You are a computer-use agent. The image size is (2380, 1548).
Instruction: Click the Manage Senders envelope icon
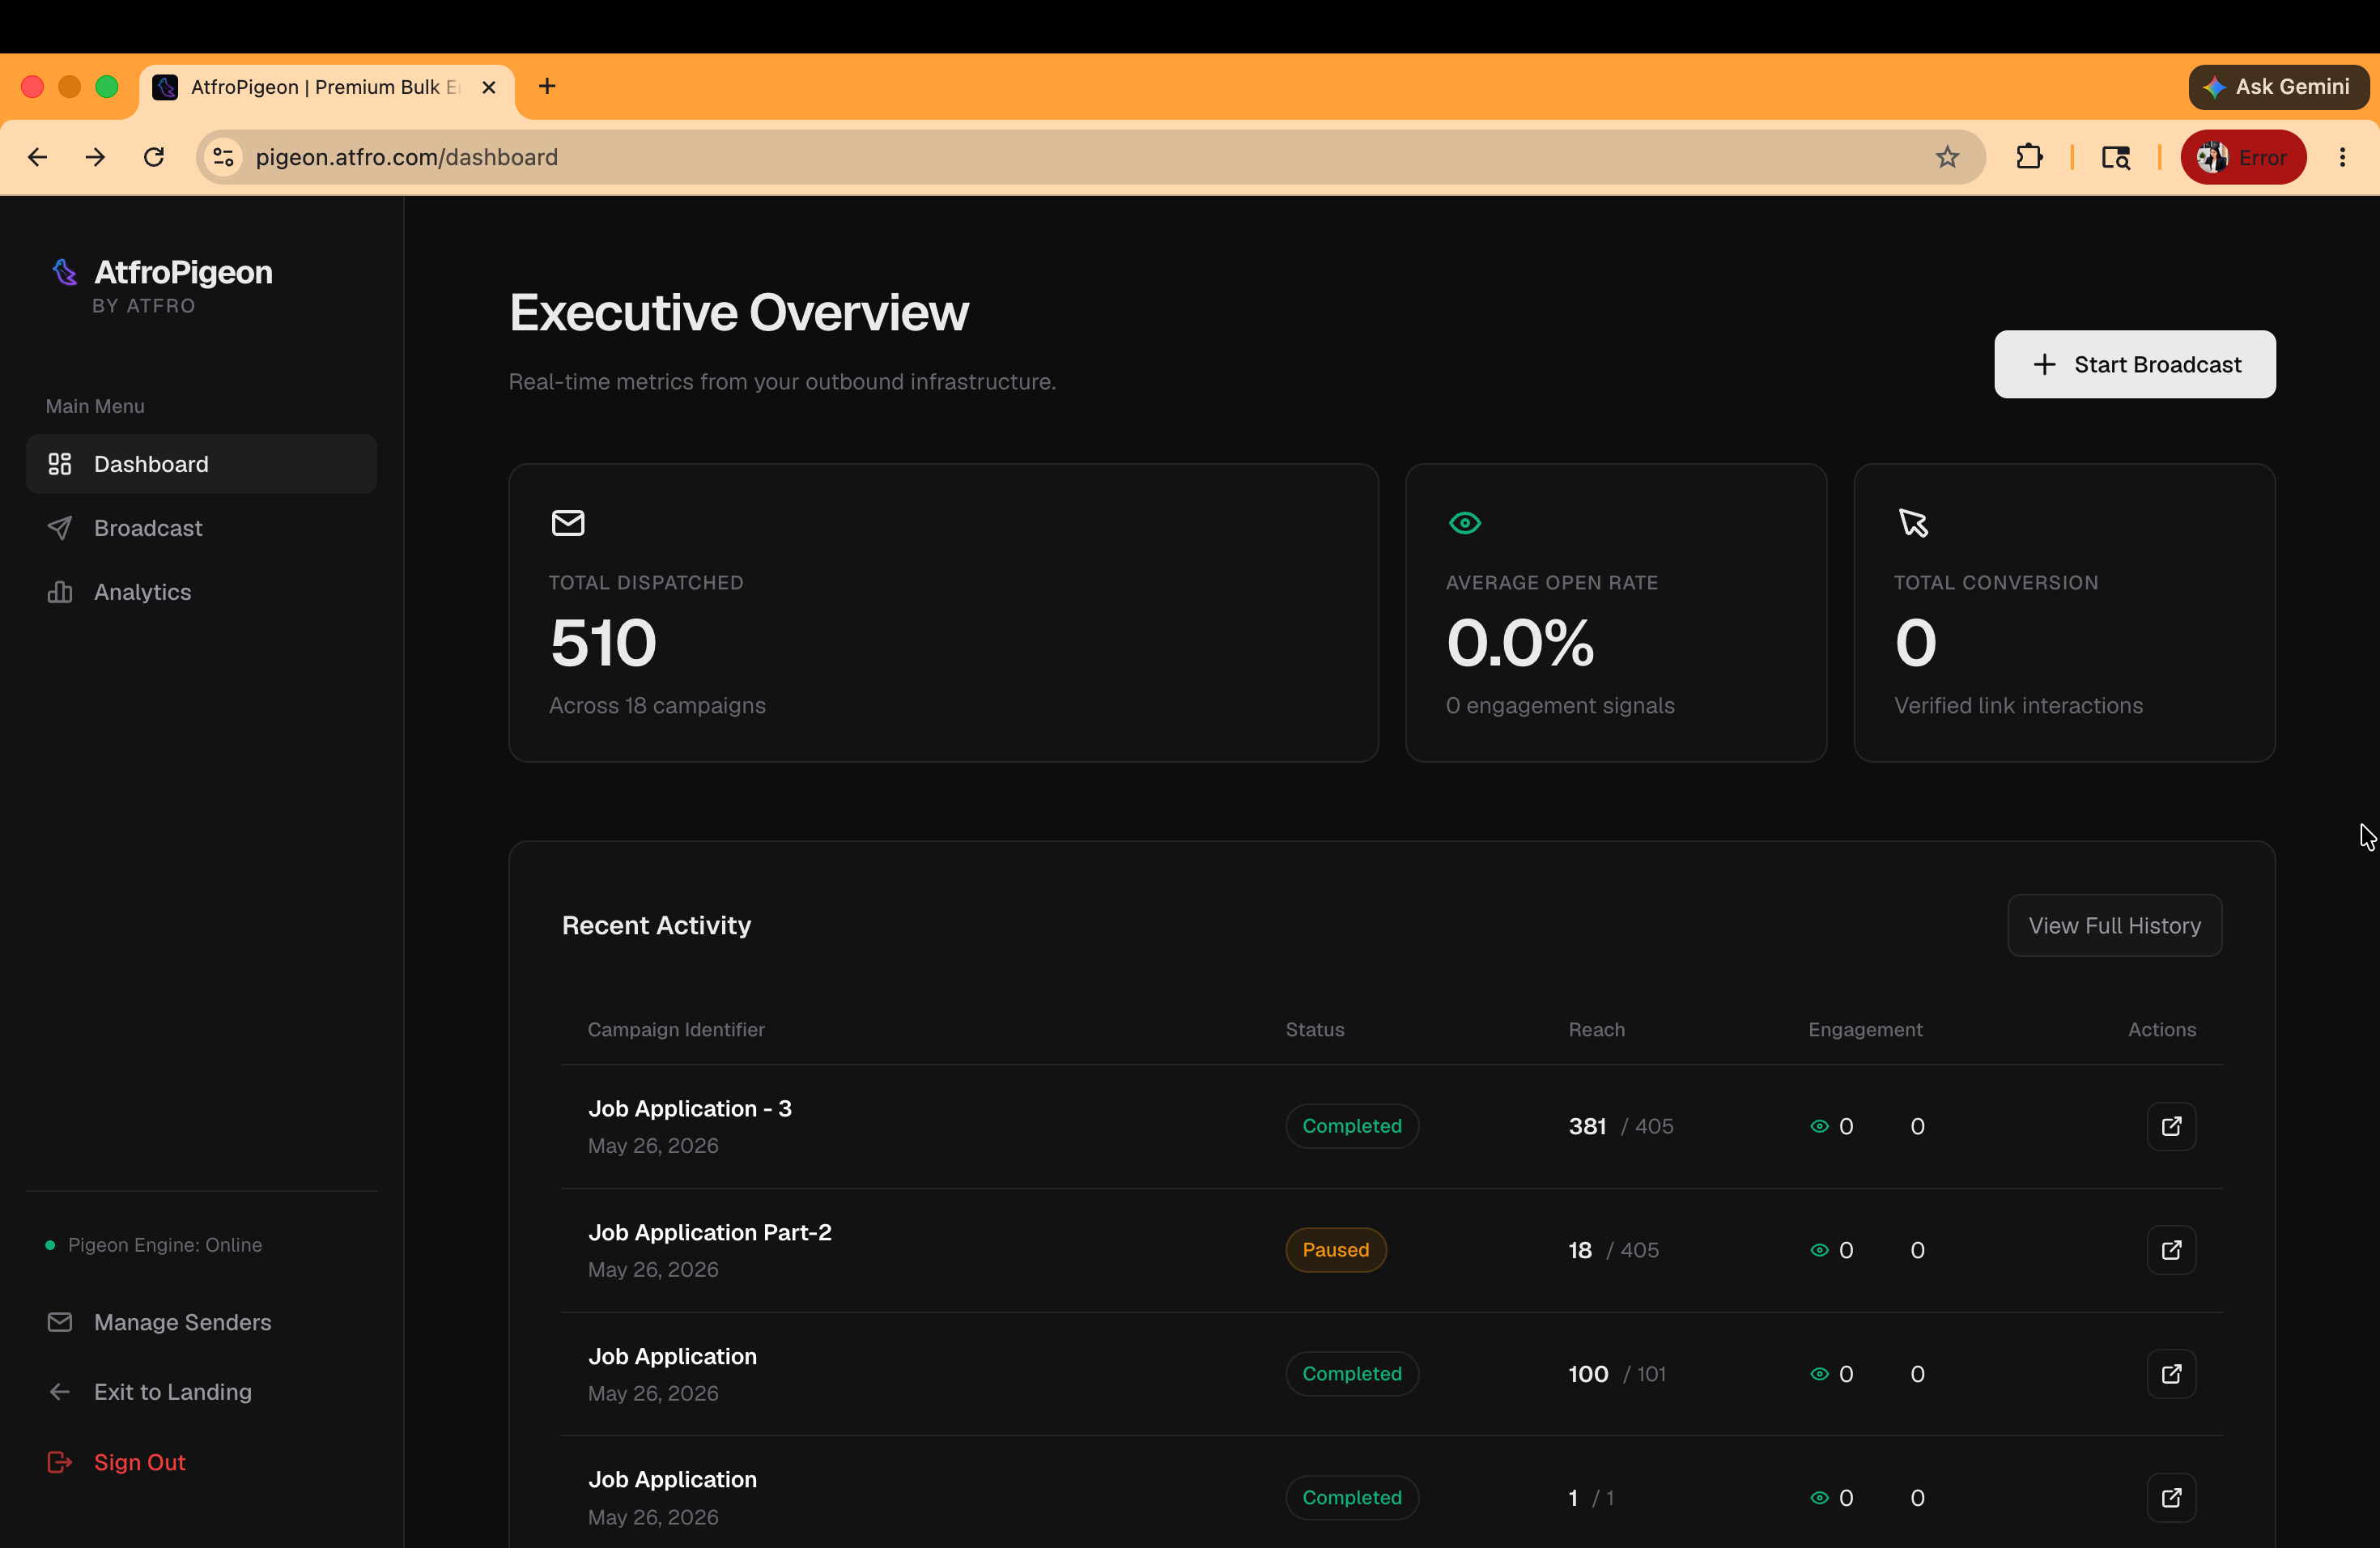coord(60,1322)
